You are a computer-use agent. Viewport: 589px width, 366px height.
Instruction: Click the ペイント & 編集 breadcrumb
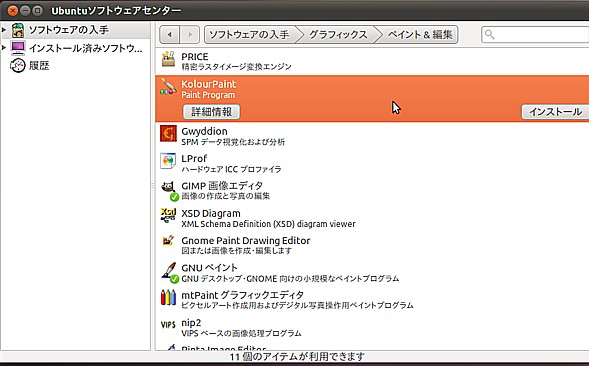420,35
